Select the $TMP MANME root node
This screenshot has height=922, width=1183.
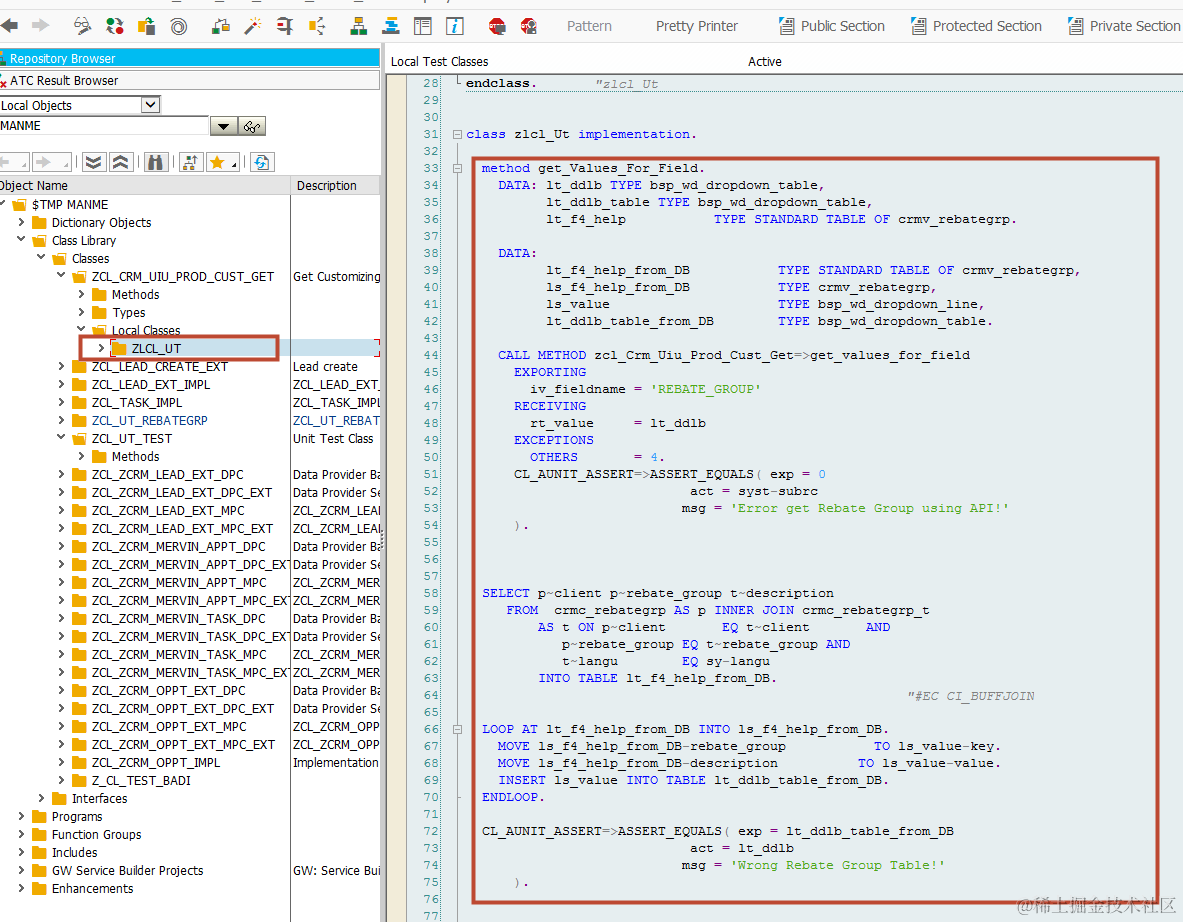pyautogui.click(x=69, y=204)
